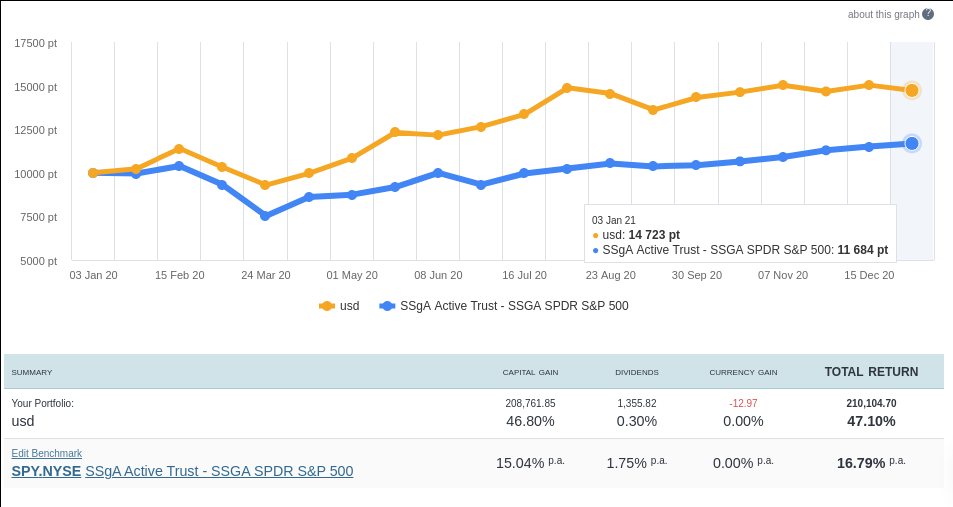
Task: Click the shared starting point at 03 Jan 20
Action: tap(93, 173)
